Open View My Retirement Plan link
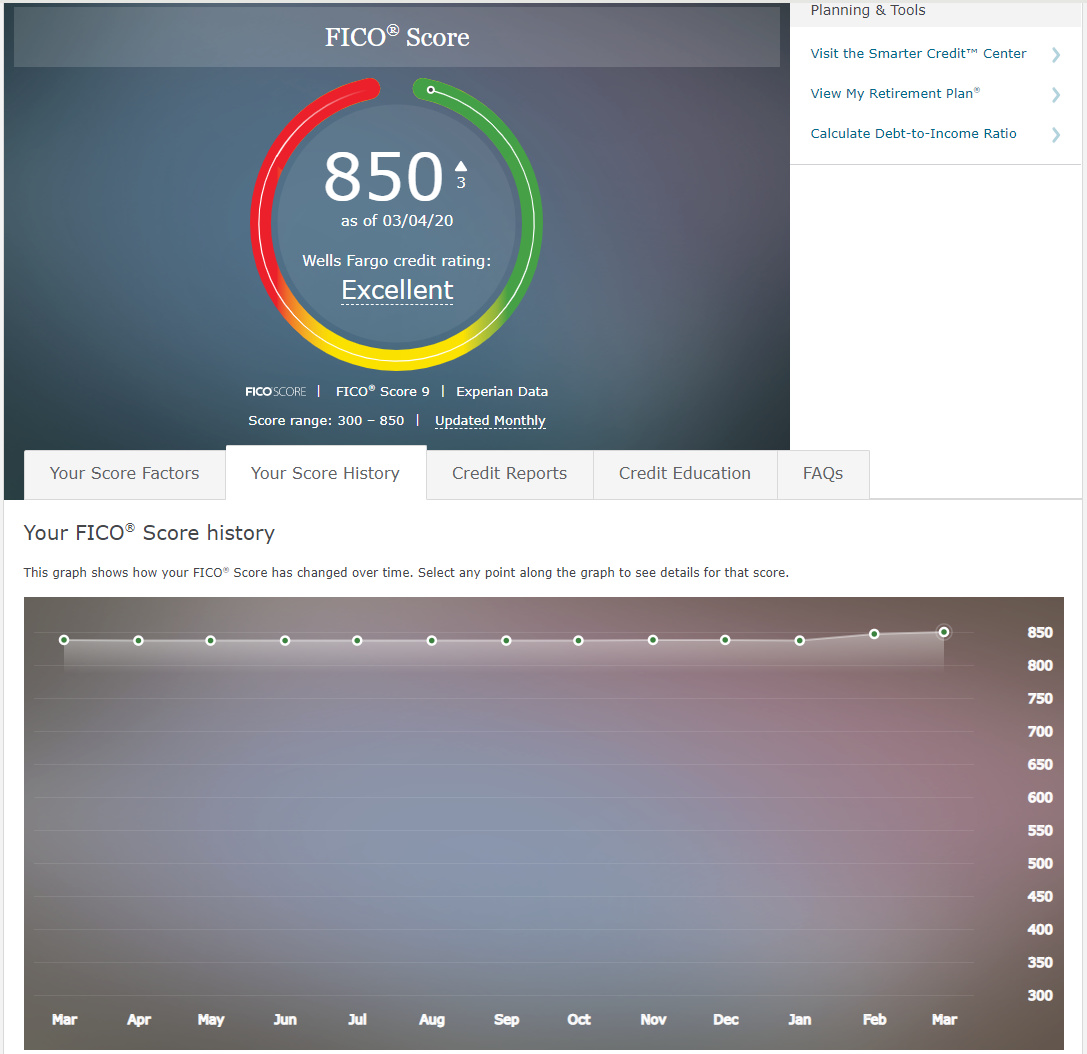This screenshot has width=1087, height=1054. 895,94
